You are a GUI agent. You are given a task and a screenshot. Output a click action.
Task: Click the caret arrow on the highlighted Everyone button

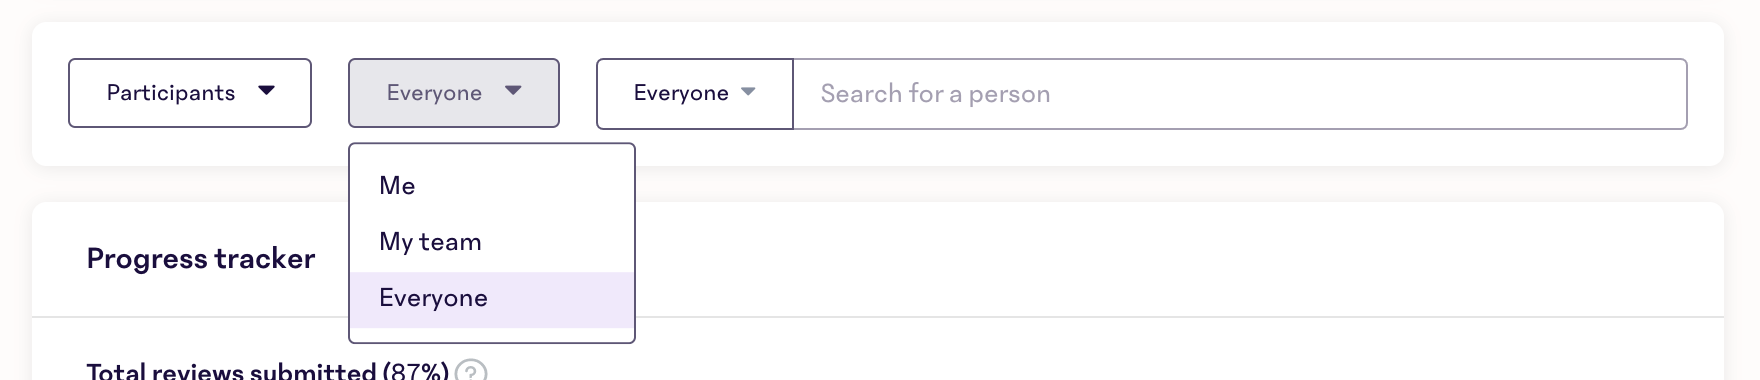click(513, 91)
